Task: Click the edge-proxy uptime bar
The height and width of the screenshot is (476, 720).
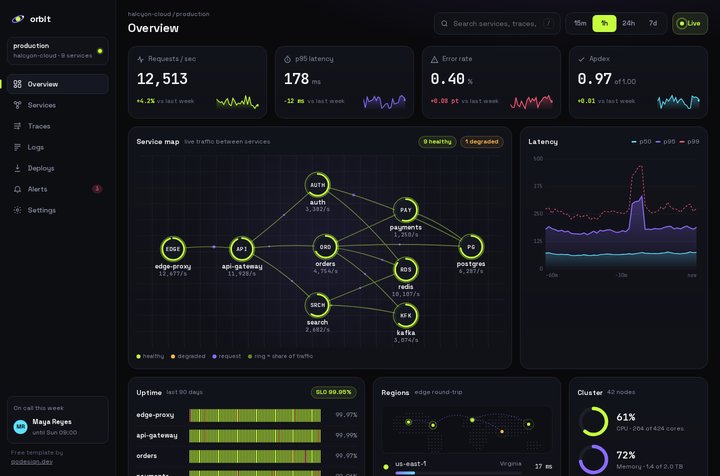Action: [x=255, y=415]
